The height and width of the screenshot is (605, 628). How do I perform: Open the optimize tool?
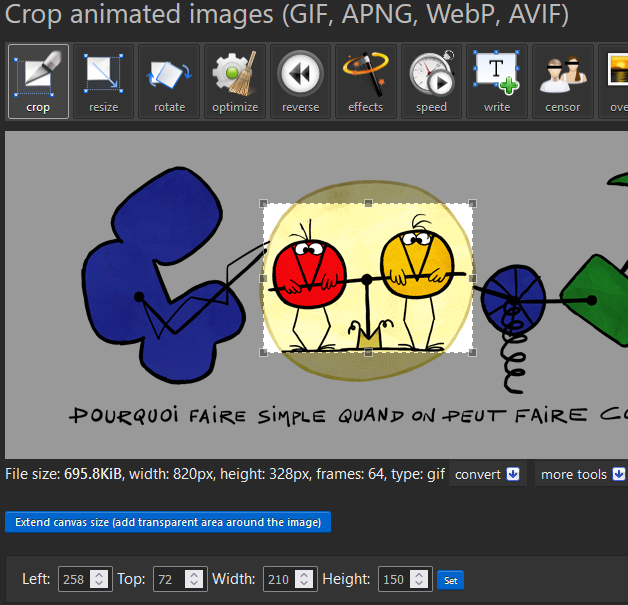pos(235,82)
